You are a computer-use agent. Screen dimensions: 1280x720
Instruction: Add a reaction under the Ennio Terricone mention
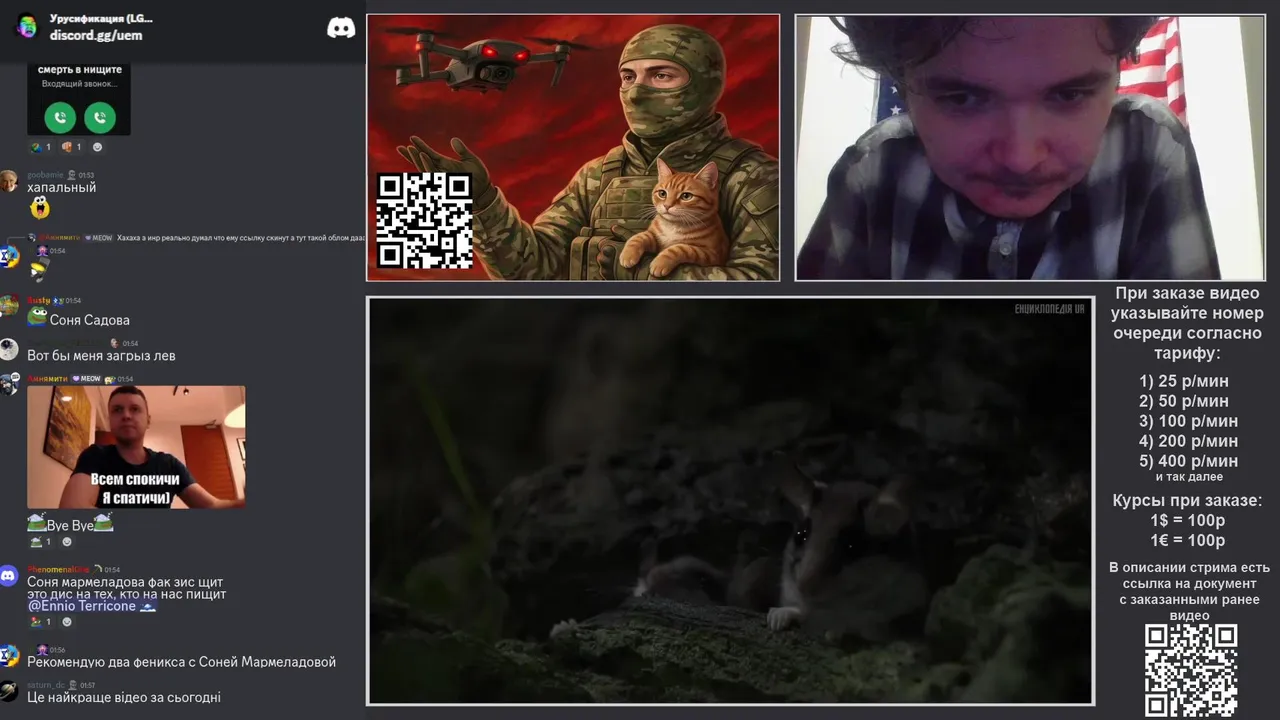click(x=67, y=622)
